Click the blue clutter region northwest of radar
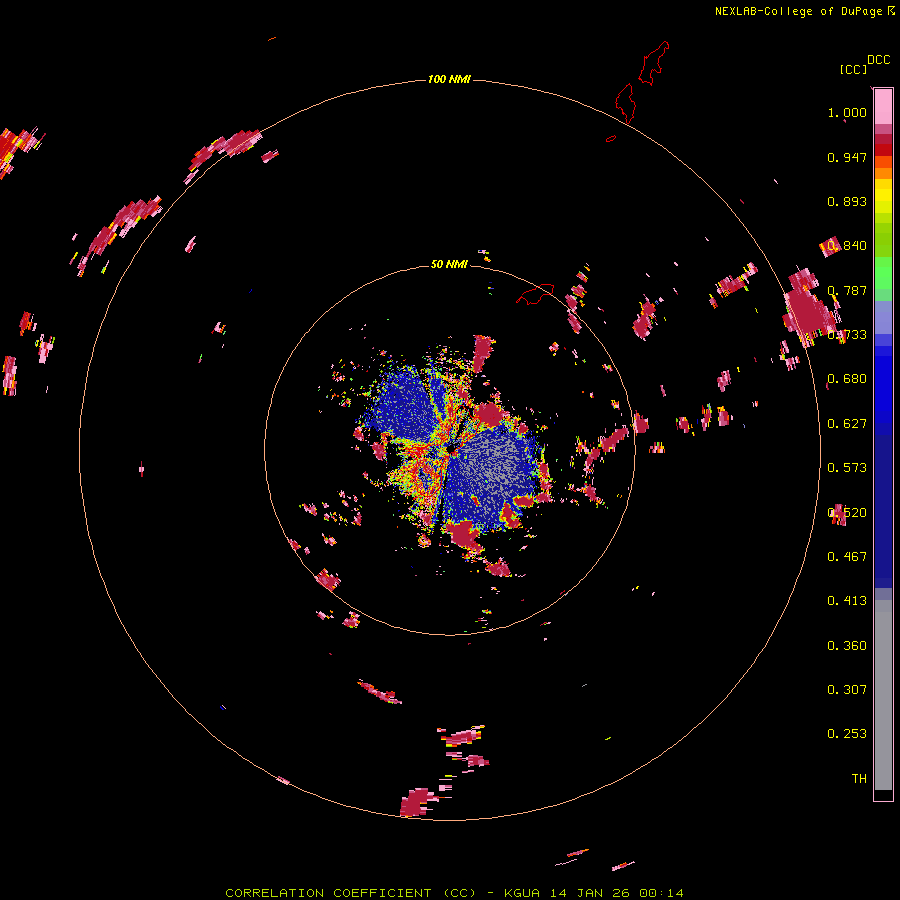900x900 pixels. coord(402,405)
